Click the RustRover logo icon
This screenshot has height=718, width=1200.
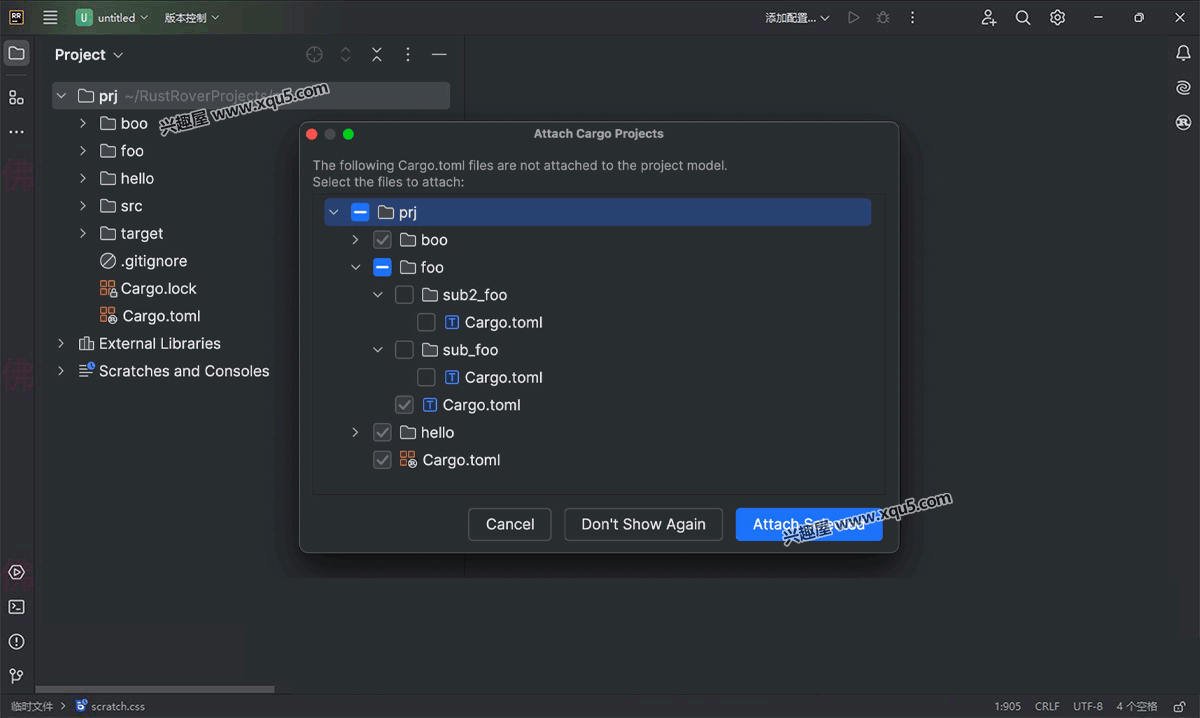[x=16, y=17]
